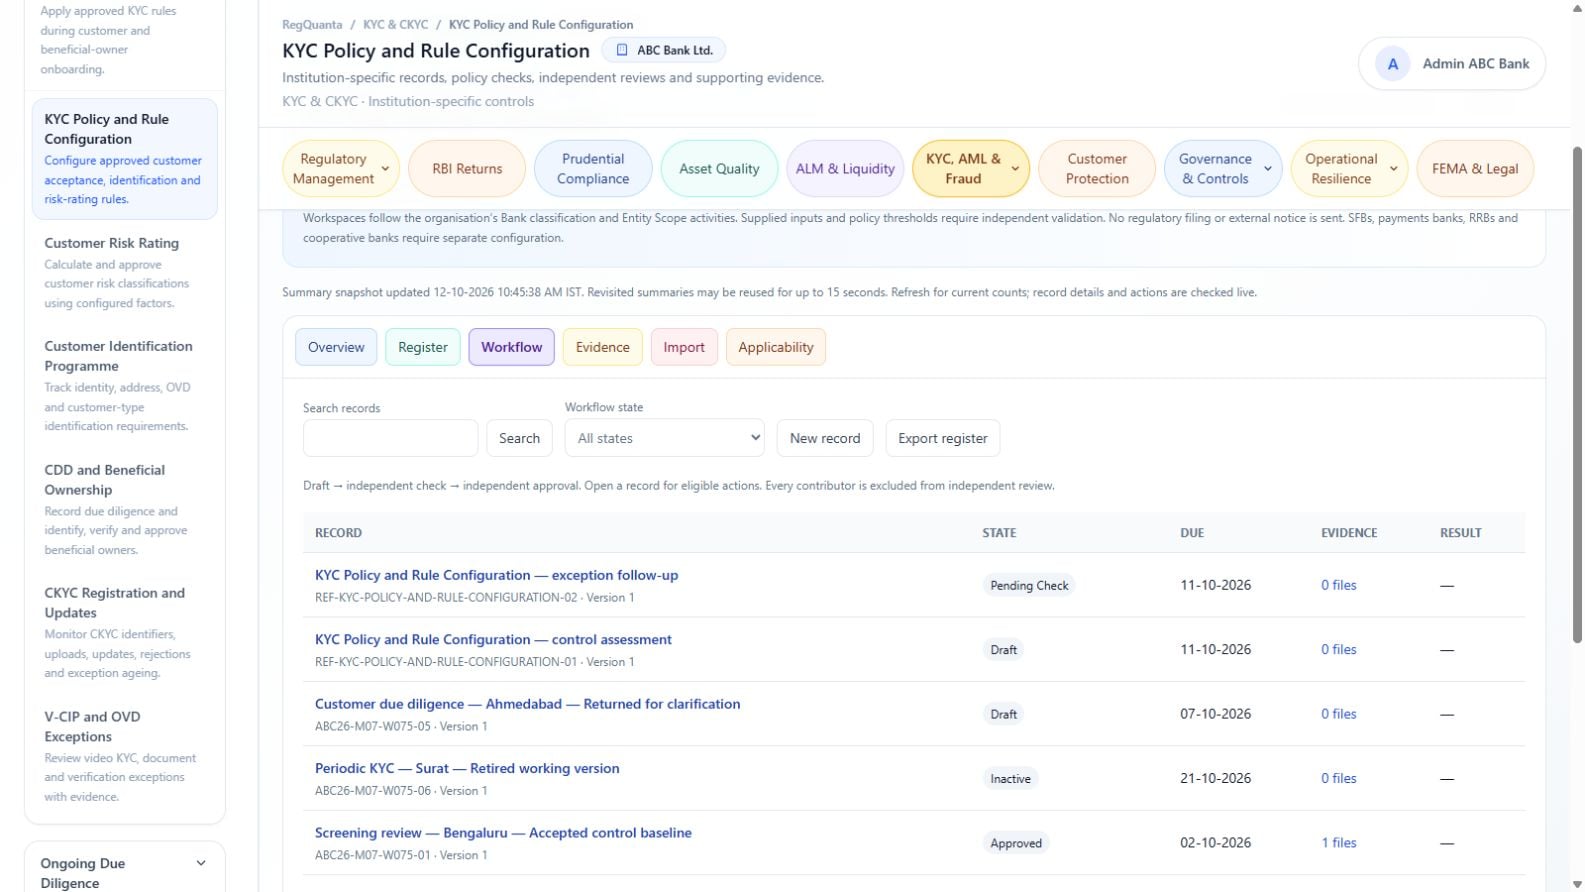Go to Customer Risk Rating page
Image resolution: width=1585 pixels, height=892 pixels.
point(125,272)
